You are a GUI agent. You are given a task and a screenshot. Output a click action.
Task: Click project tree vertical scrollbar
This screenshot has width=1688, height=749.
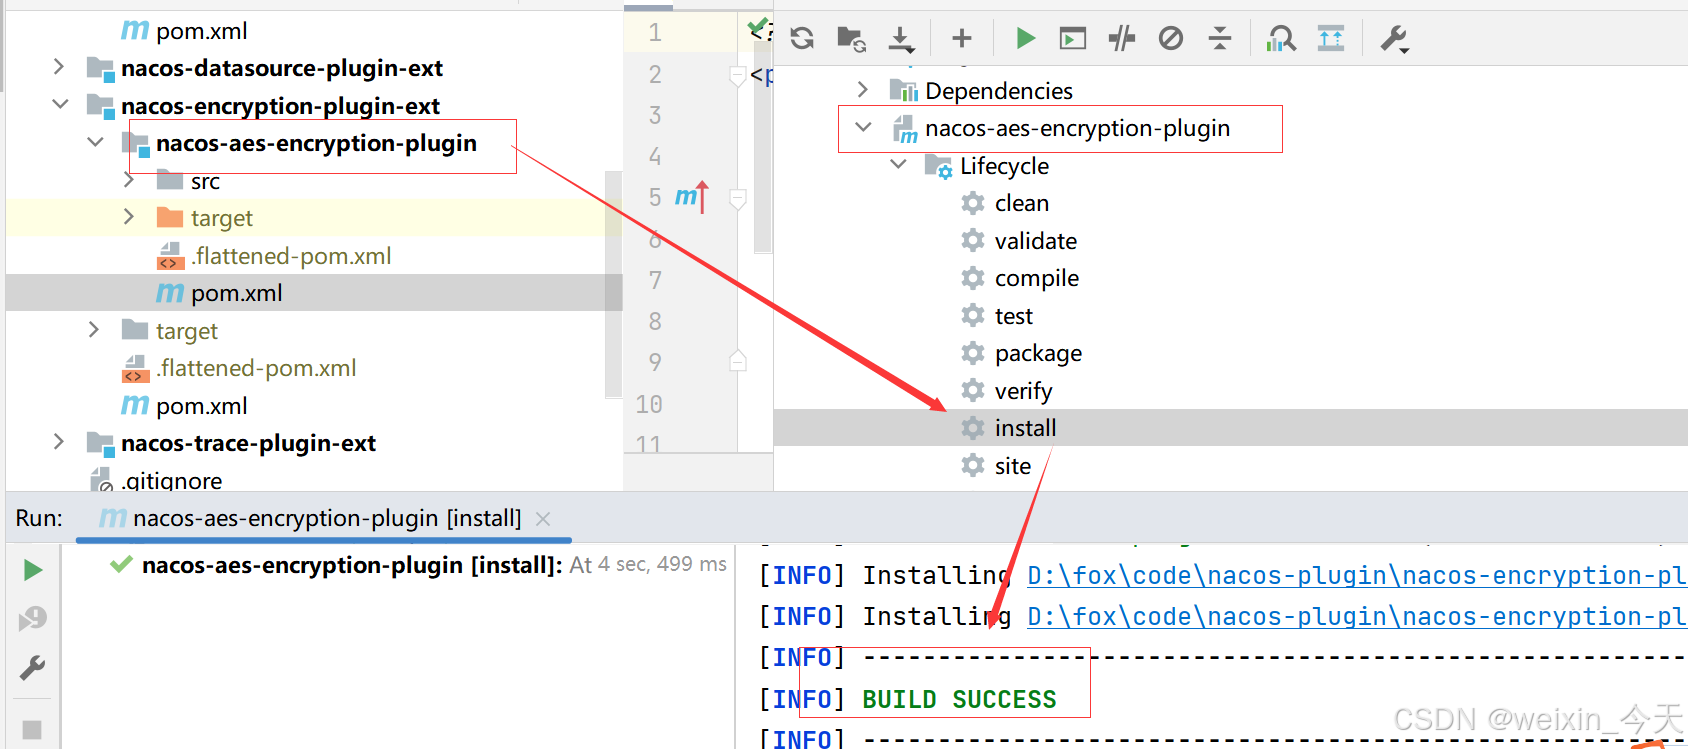[613, 284]
